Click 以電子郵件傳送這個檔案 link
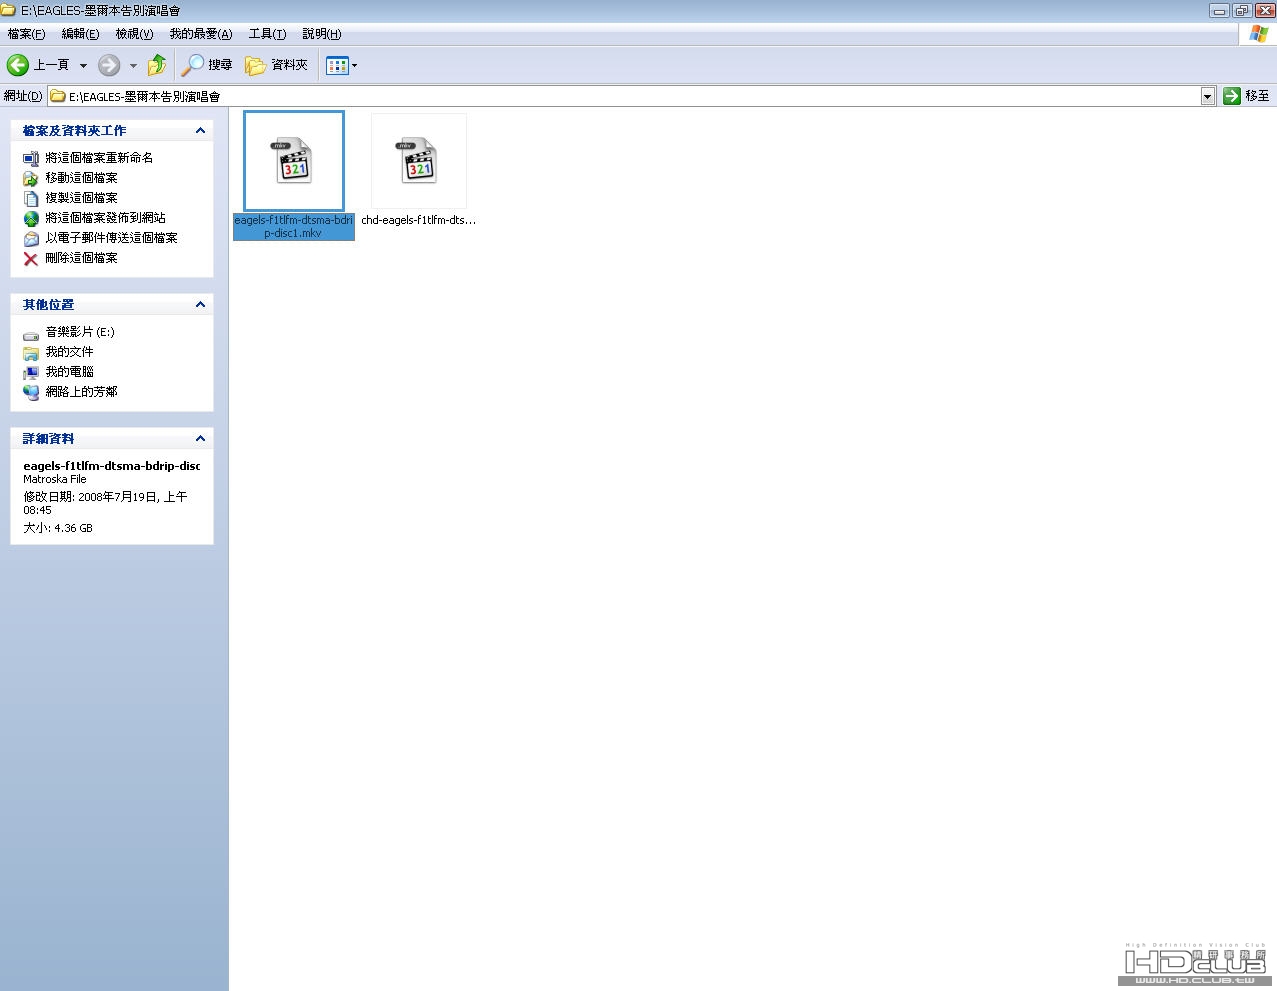This screenshot has height=991, width=1277. pos(111,238)
